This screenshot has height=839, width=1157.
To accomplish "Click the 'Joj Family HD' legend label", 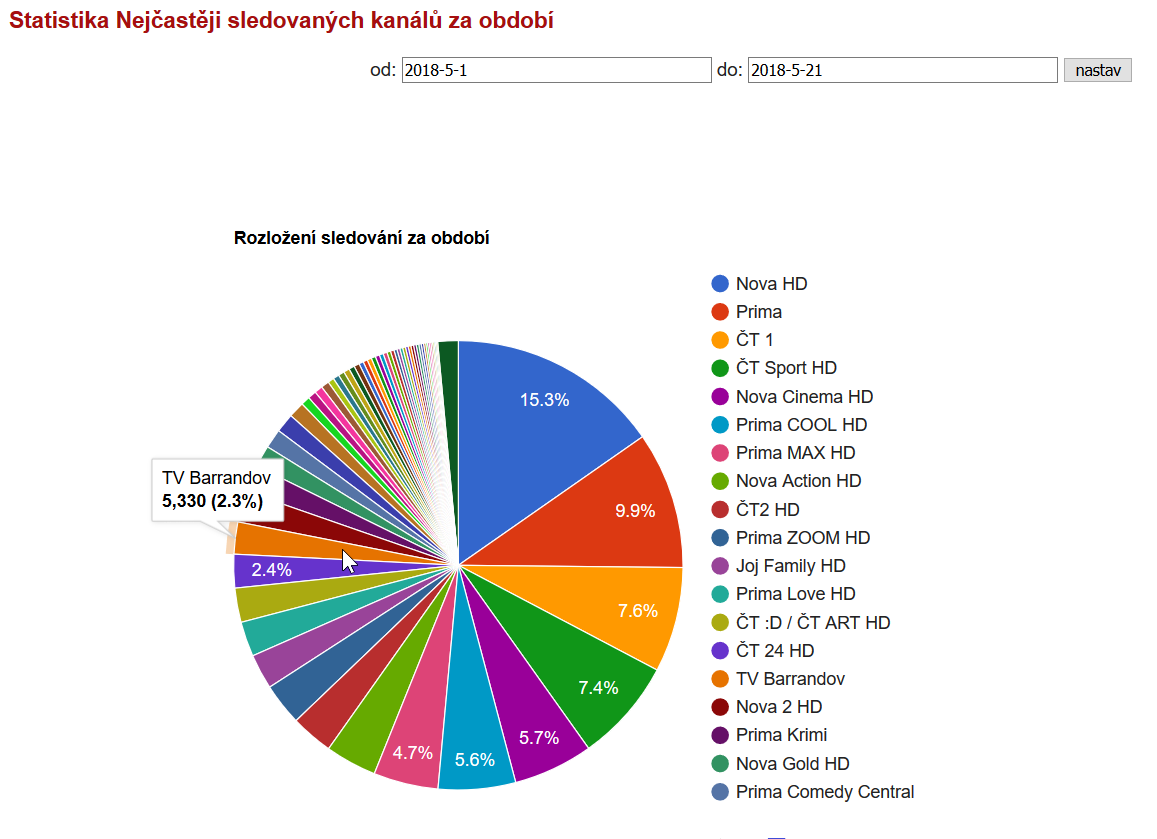I will coord(790,566).
